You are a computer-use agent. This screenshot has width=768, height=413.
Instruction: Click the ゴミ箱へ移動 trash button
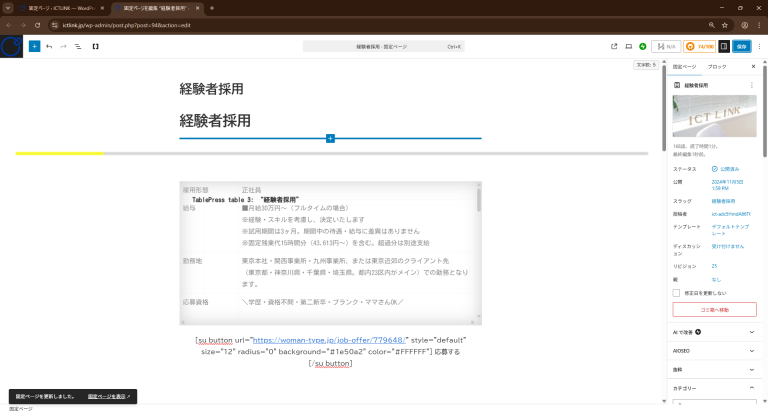pos(714,310)
